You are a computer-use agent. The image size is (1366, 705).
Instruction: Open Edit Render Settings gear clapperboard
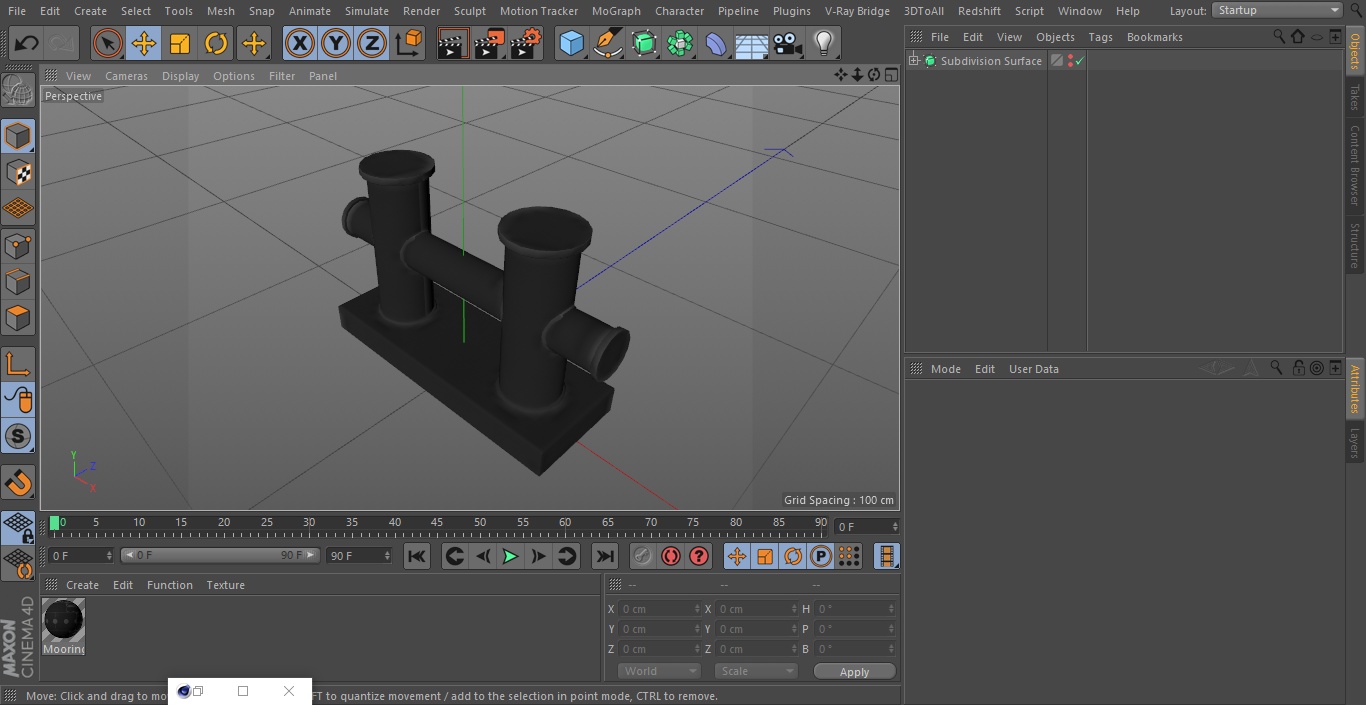pos(525,44)
